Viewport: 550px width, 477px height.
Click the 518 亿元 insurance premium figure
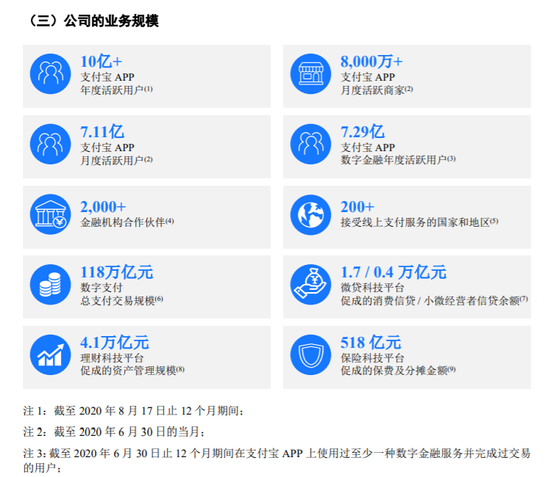tap(371, 343)
